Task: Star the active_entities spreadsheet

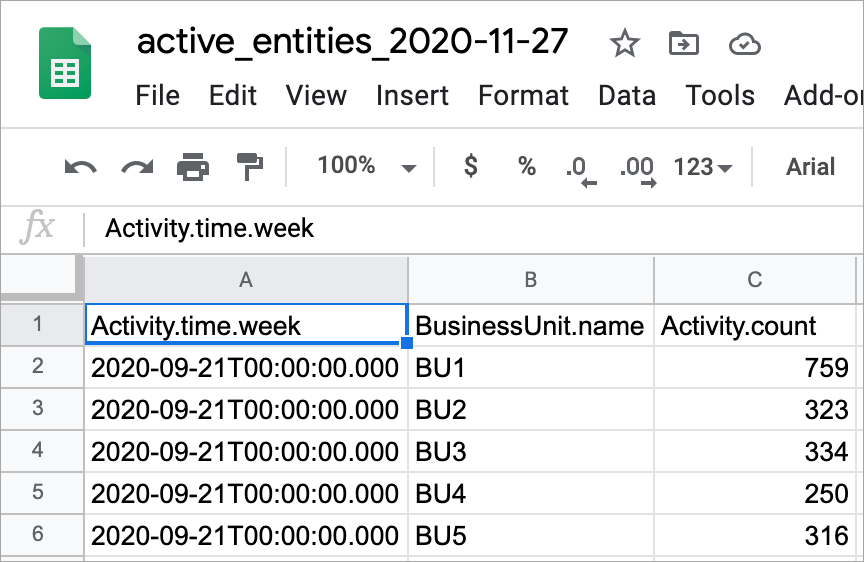Action: pos(625,43)
